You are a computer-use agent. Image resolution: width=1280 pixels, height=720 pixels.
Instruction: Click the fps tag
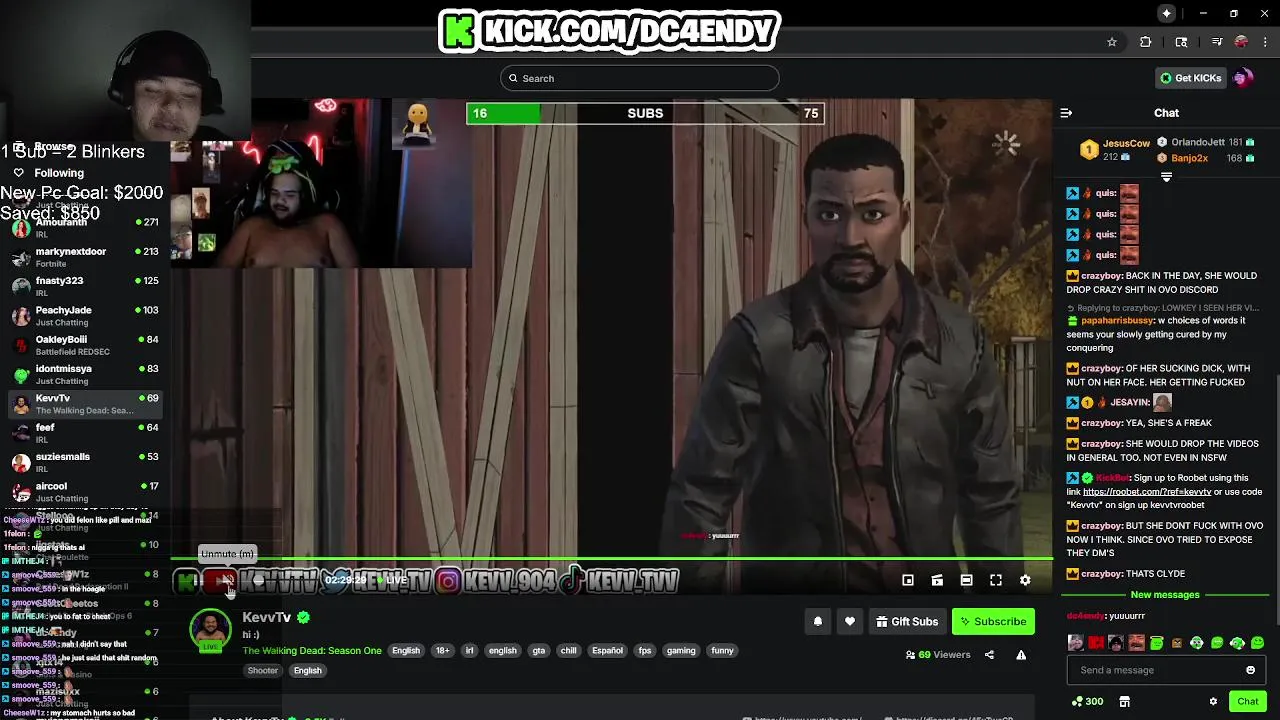pos(645,651)
